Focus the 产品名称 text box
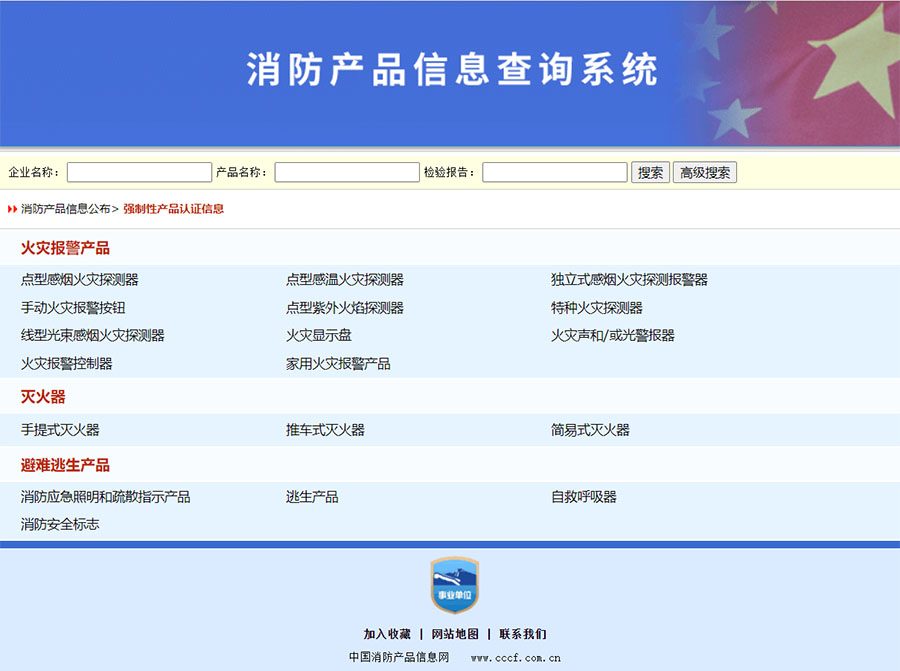The height and width of the screenshot is (671, 900). point(347,173)
